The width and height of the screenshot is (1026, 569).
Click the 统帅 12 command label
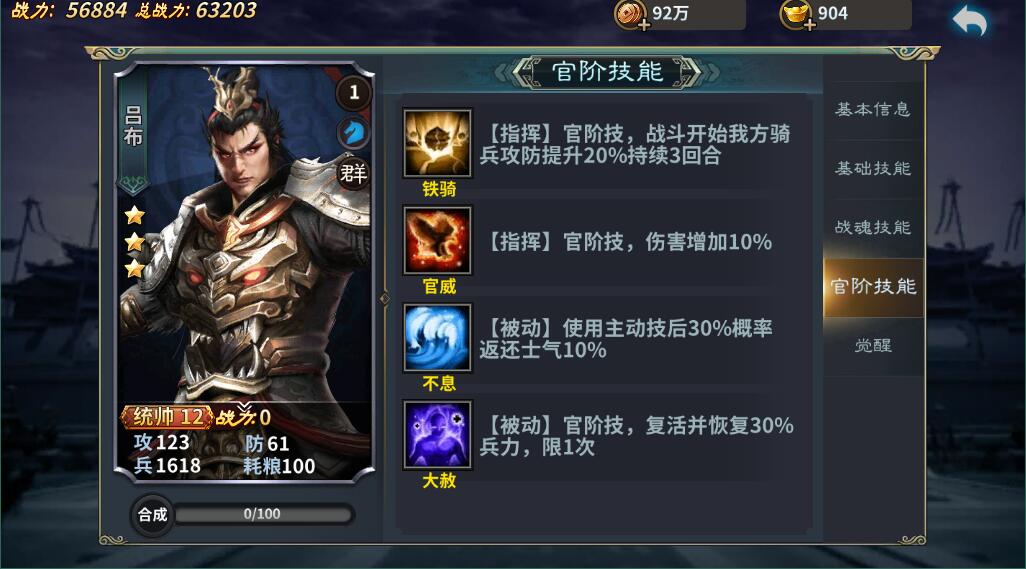coord(168,417)
